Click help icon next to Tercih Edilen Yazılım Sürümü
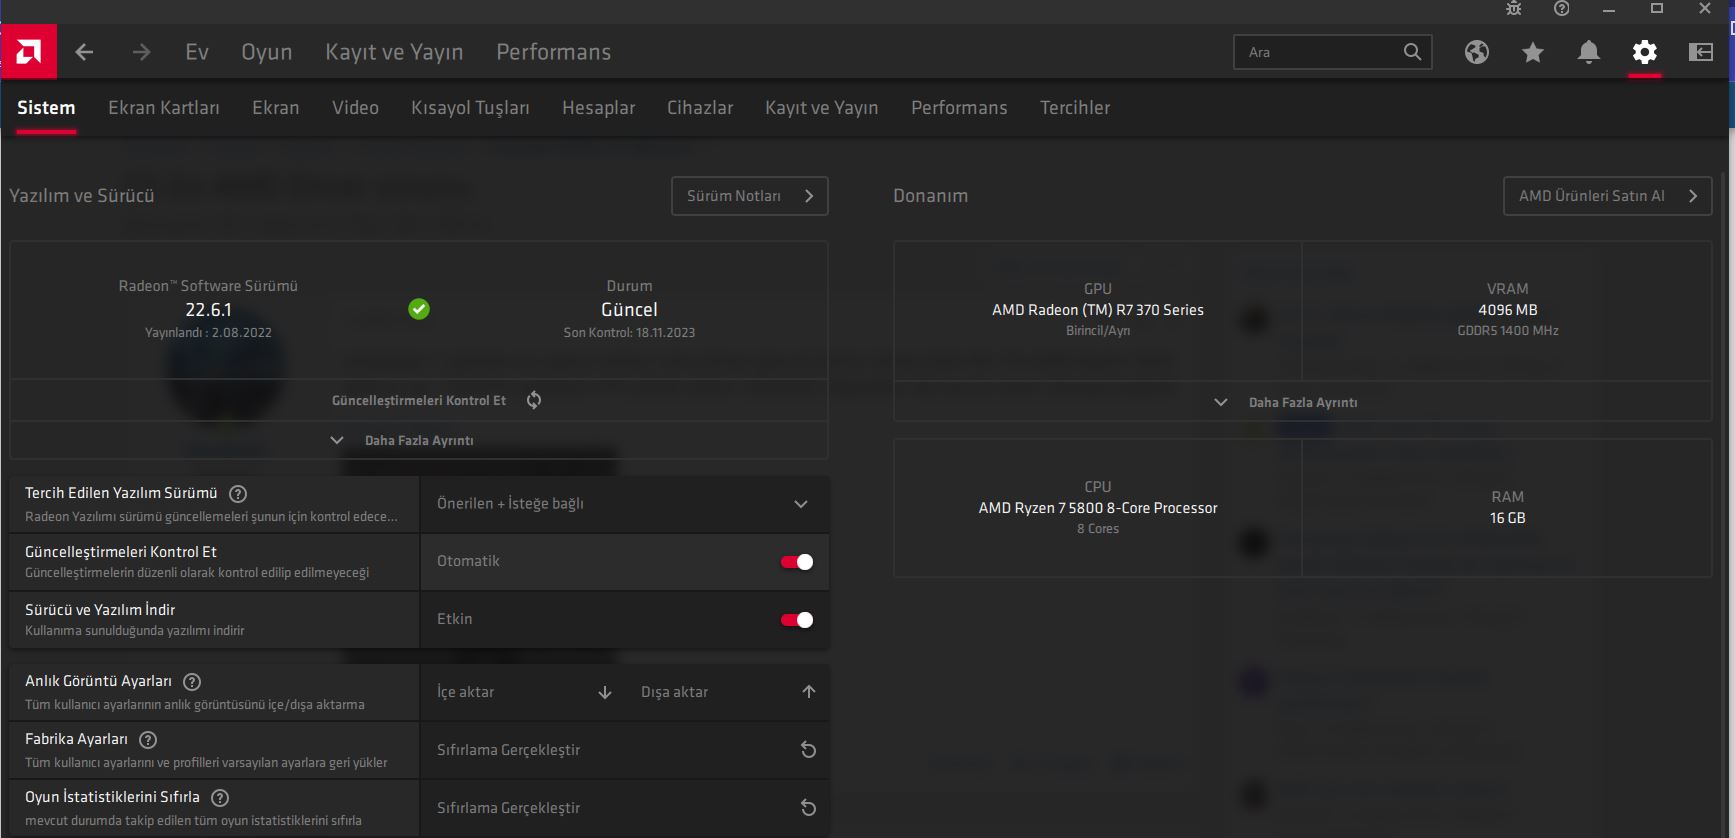 [x=238, y=494]
